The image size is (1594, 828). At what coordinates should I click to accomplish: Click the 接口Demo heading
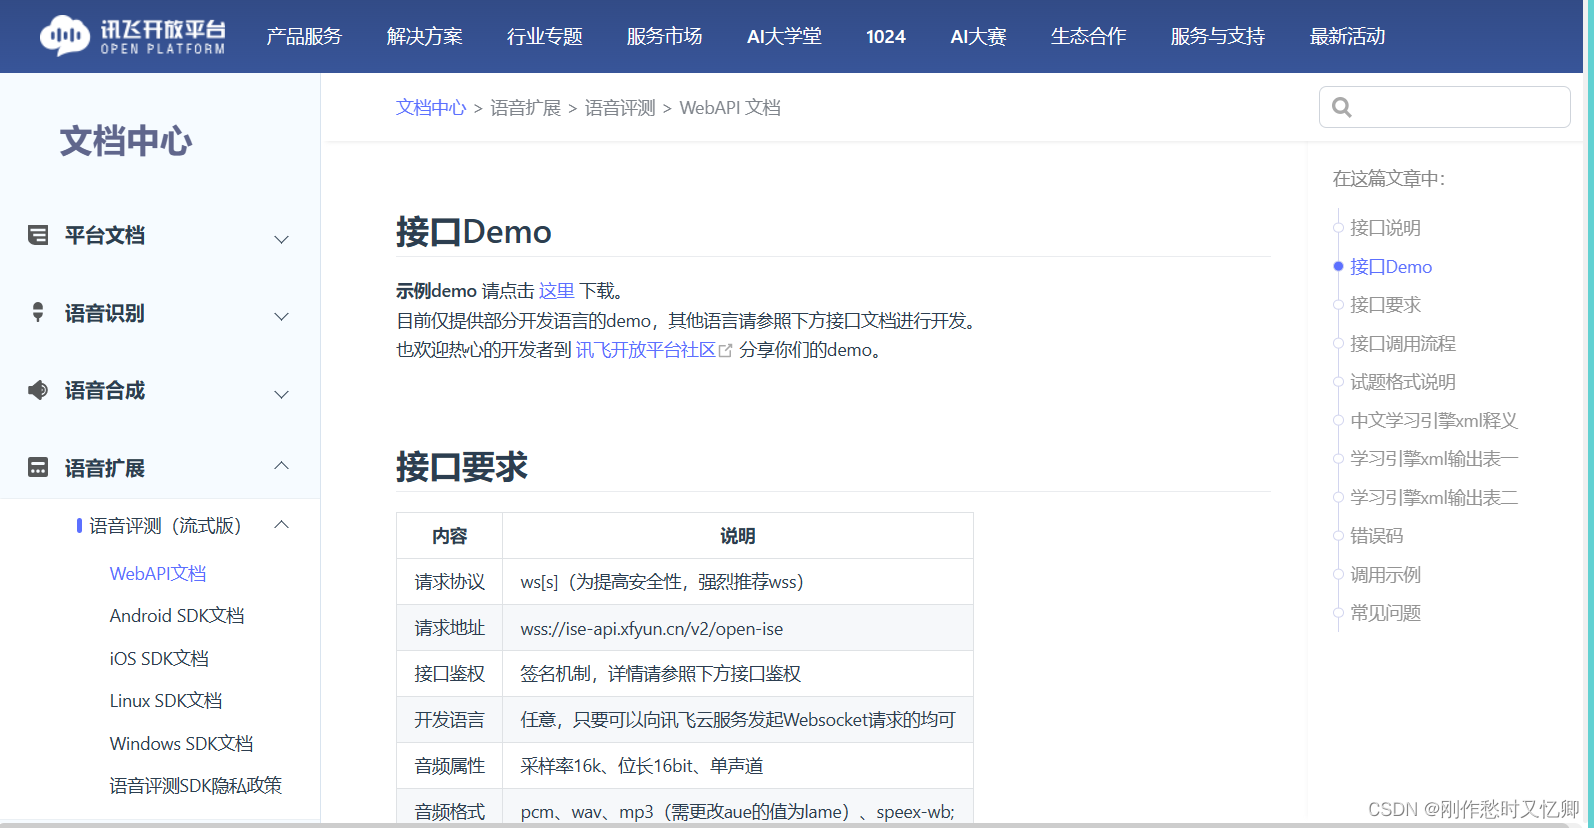point(473,232)
